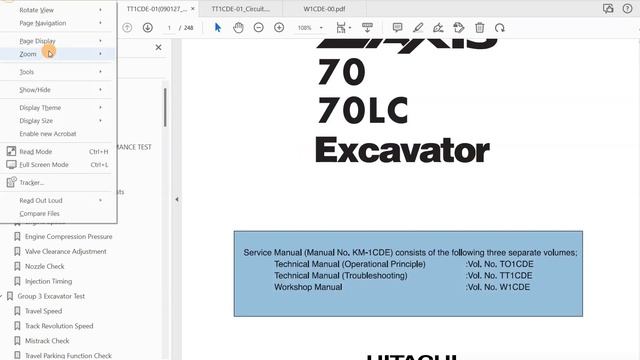Click the bookmarks panel scrollbar thumb
640x360 pixels.
[165, 107]
